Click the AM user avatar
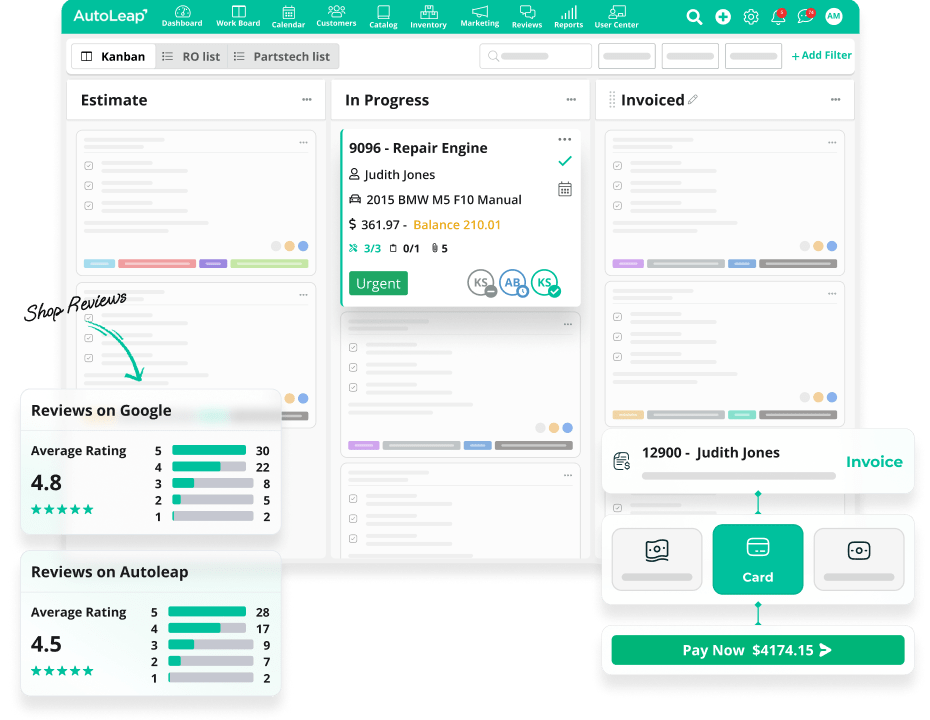 click(x=834, y=17)
